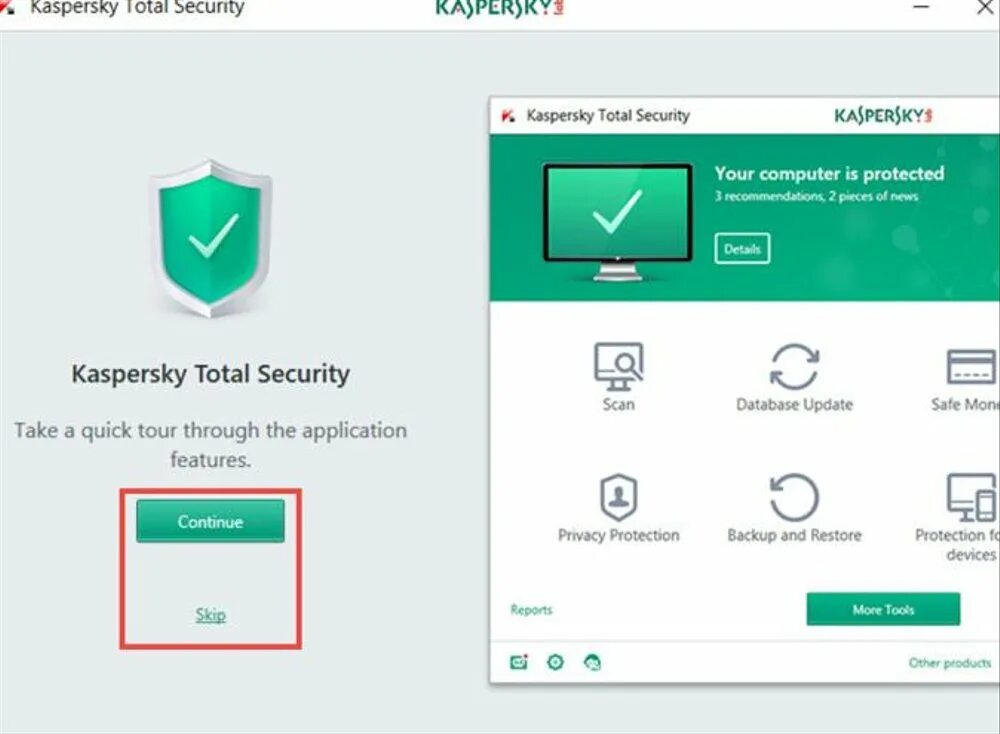Click the Backup and Restore icon
Image resolution: width=1000 pixels, height=734 pixels.
(794, 497)
